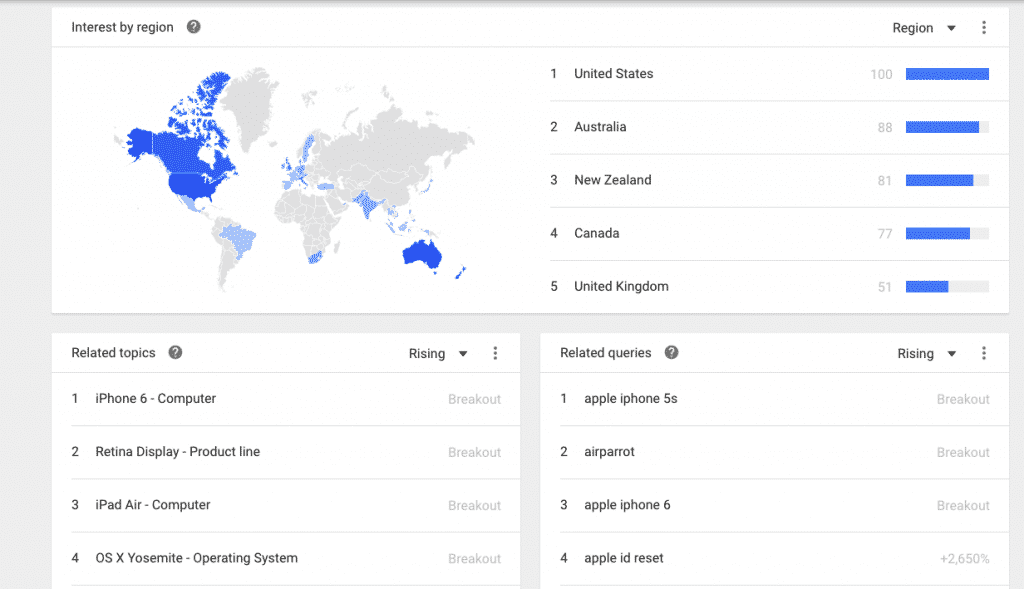The width and height of the screenshot is (1024, 589).
Task: Open iPad Air - Computer topic
Action: (153, 505)
